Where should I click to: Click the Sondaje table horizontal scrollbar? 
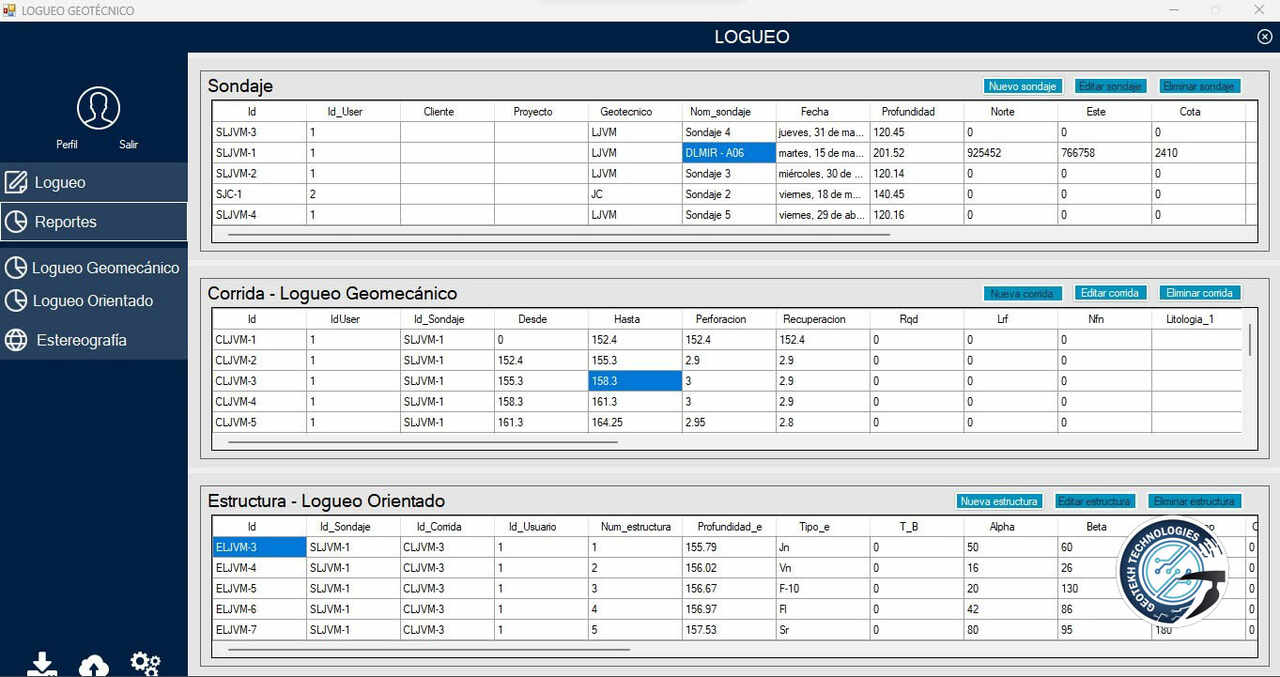coord(558,236)
